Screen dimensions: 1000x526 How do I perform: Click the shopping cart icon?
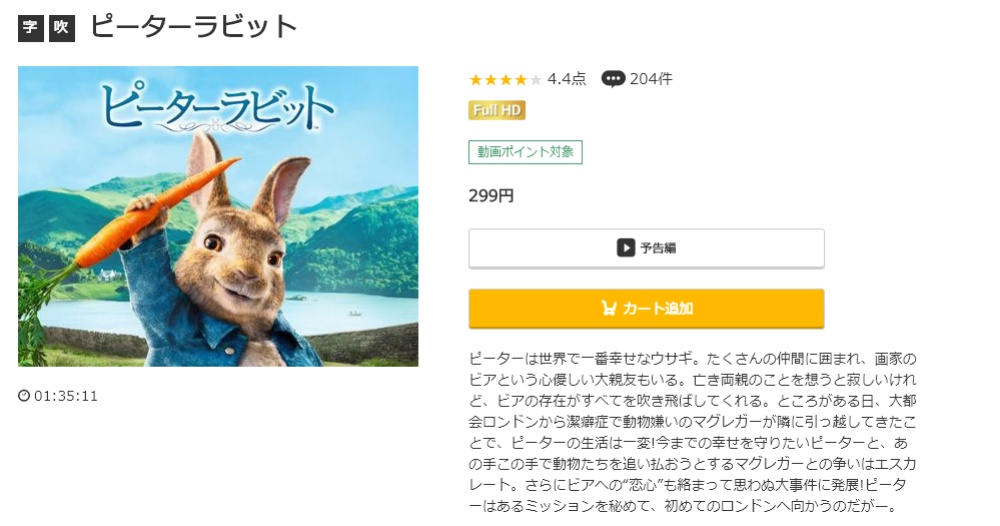[609, 308]
